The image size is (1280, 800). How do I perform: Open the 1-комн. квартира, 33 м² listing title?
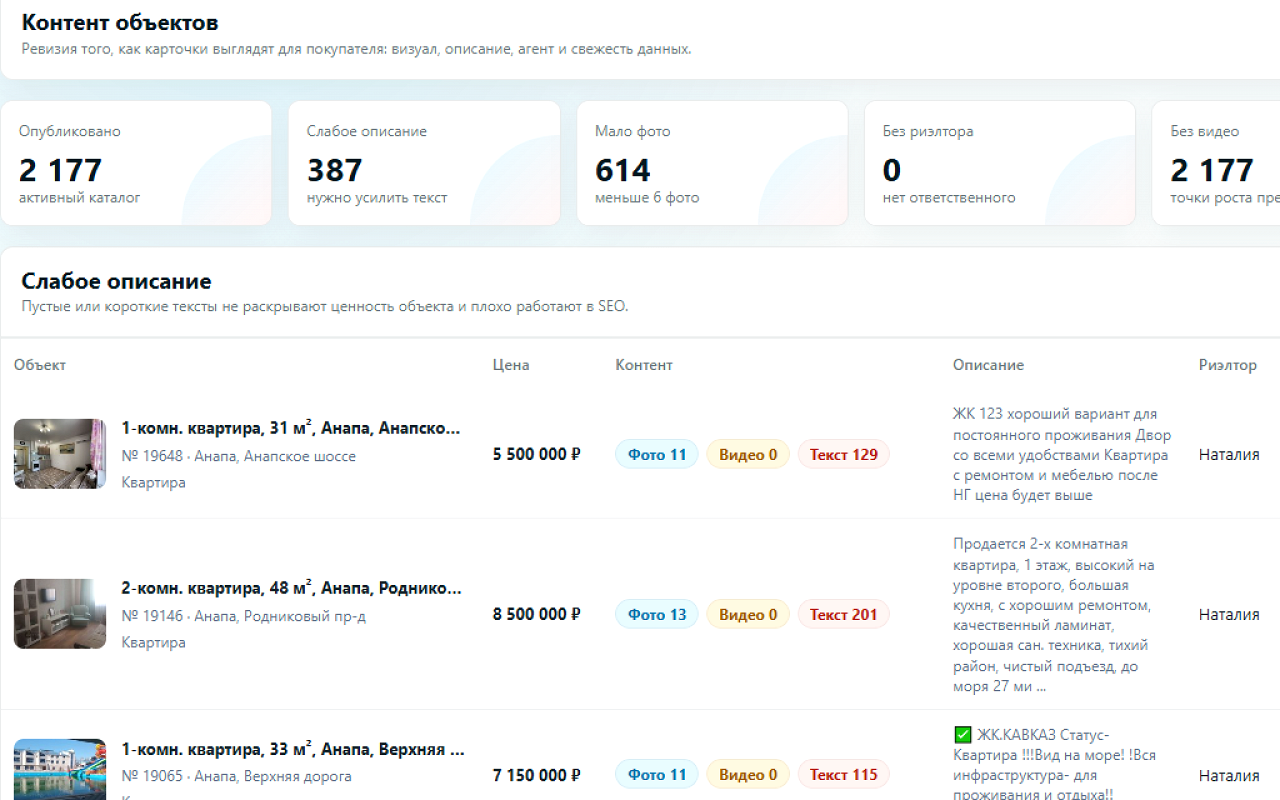(x=293, y=749)
